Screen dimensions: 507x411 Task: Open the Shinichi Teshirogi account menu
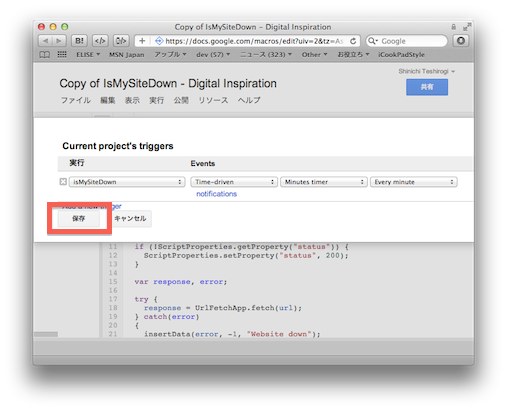(x=427, y=71)
